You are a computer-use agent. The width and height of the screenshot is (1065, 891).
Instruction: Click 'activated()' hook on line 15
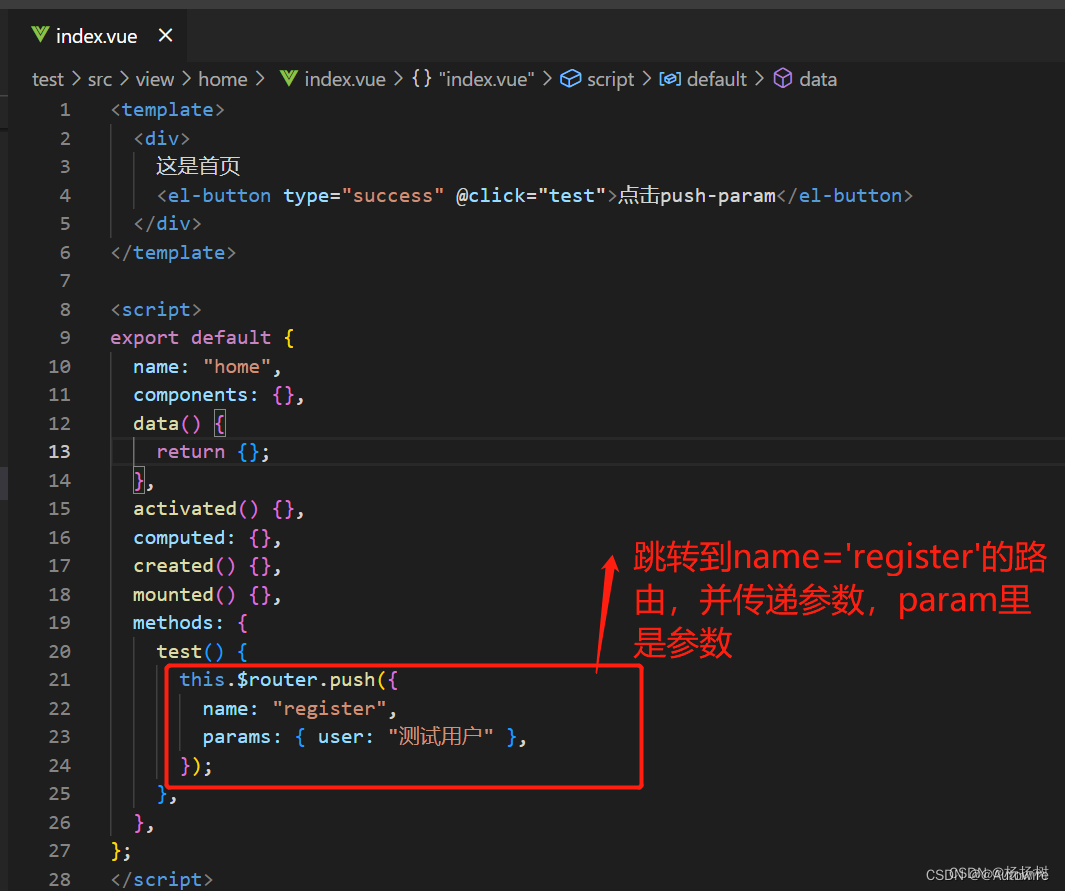(x=196, y=509)
